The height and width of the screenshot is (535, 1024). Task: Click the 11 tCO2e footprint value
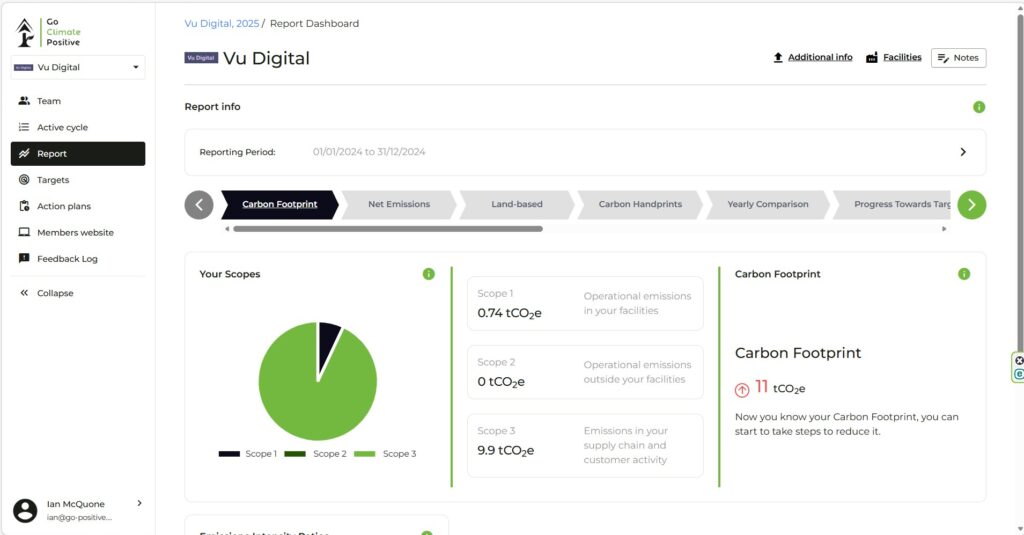tap(780, 387)
